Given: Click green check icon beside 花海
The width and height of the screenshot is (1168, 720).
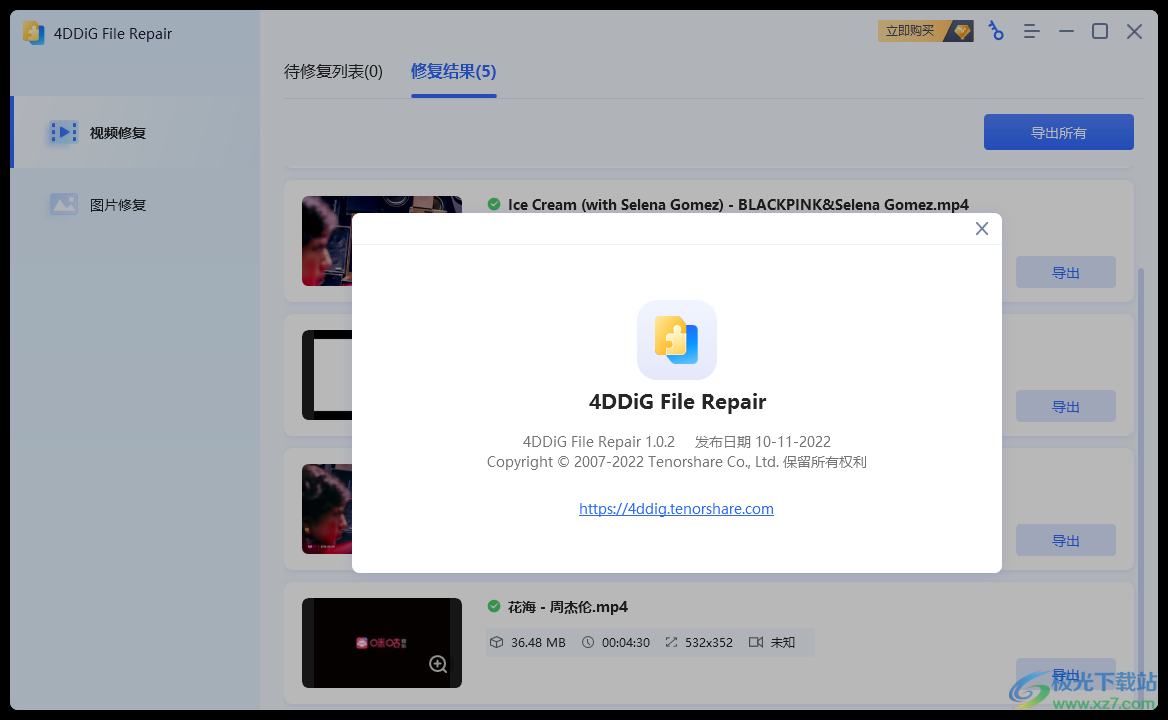Looking at the screenshot, I should [x=494, y=606].
